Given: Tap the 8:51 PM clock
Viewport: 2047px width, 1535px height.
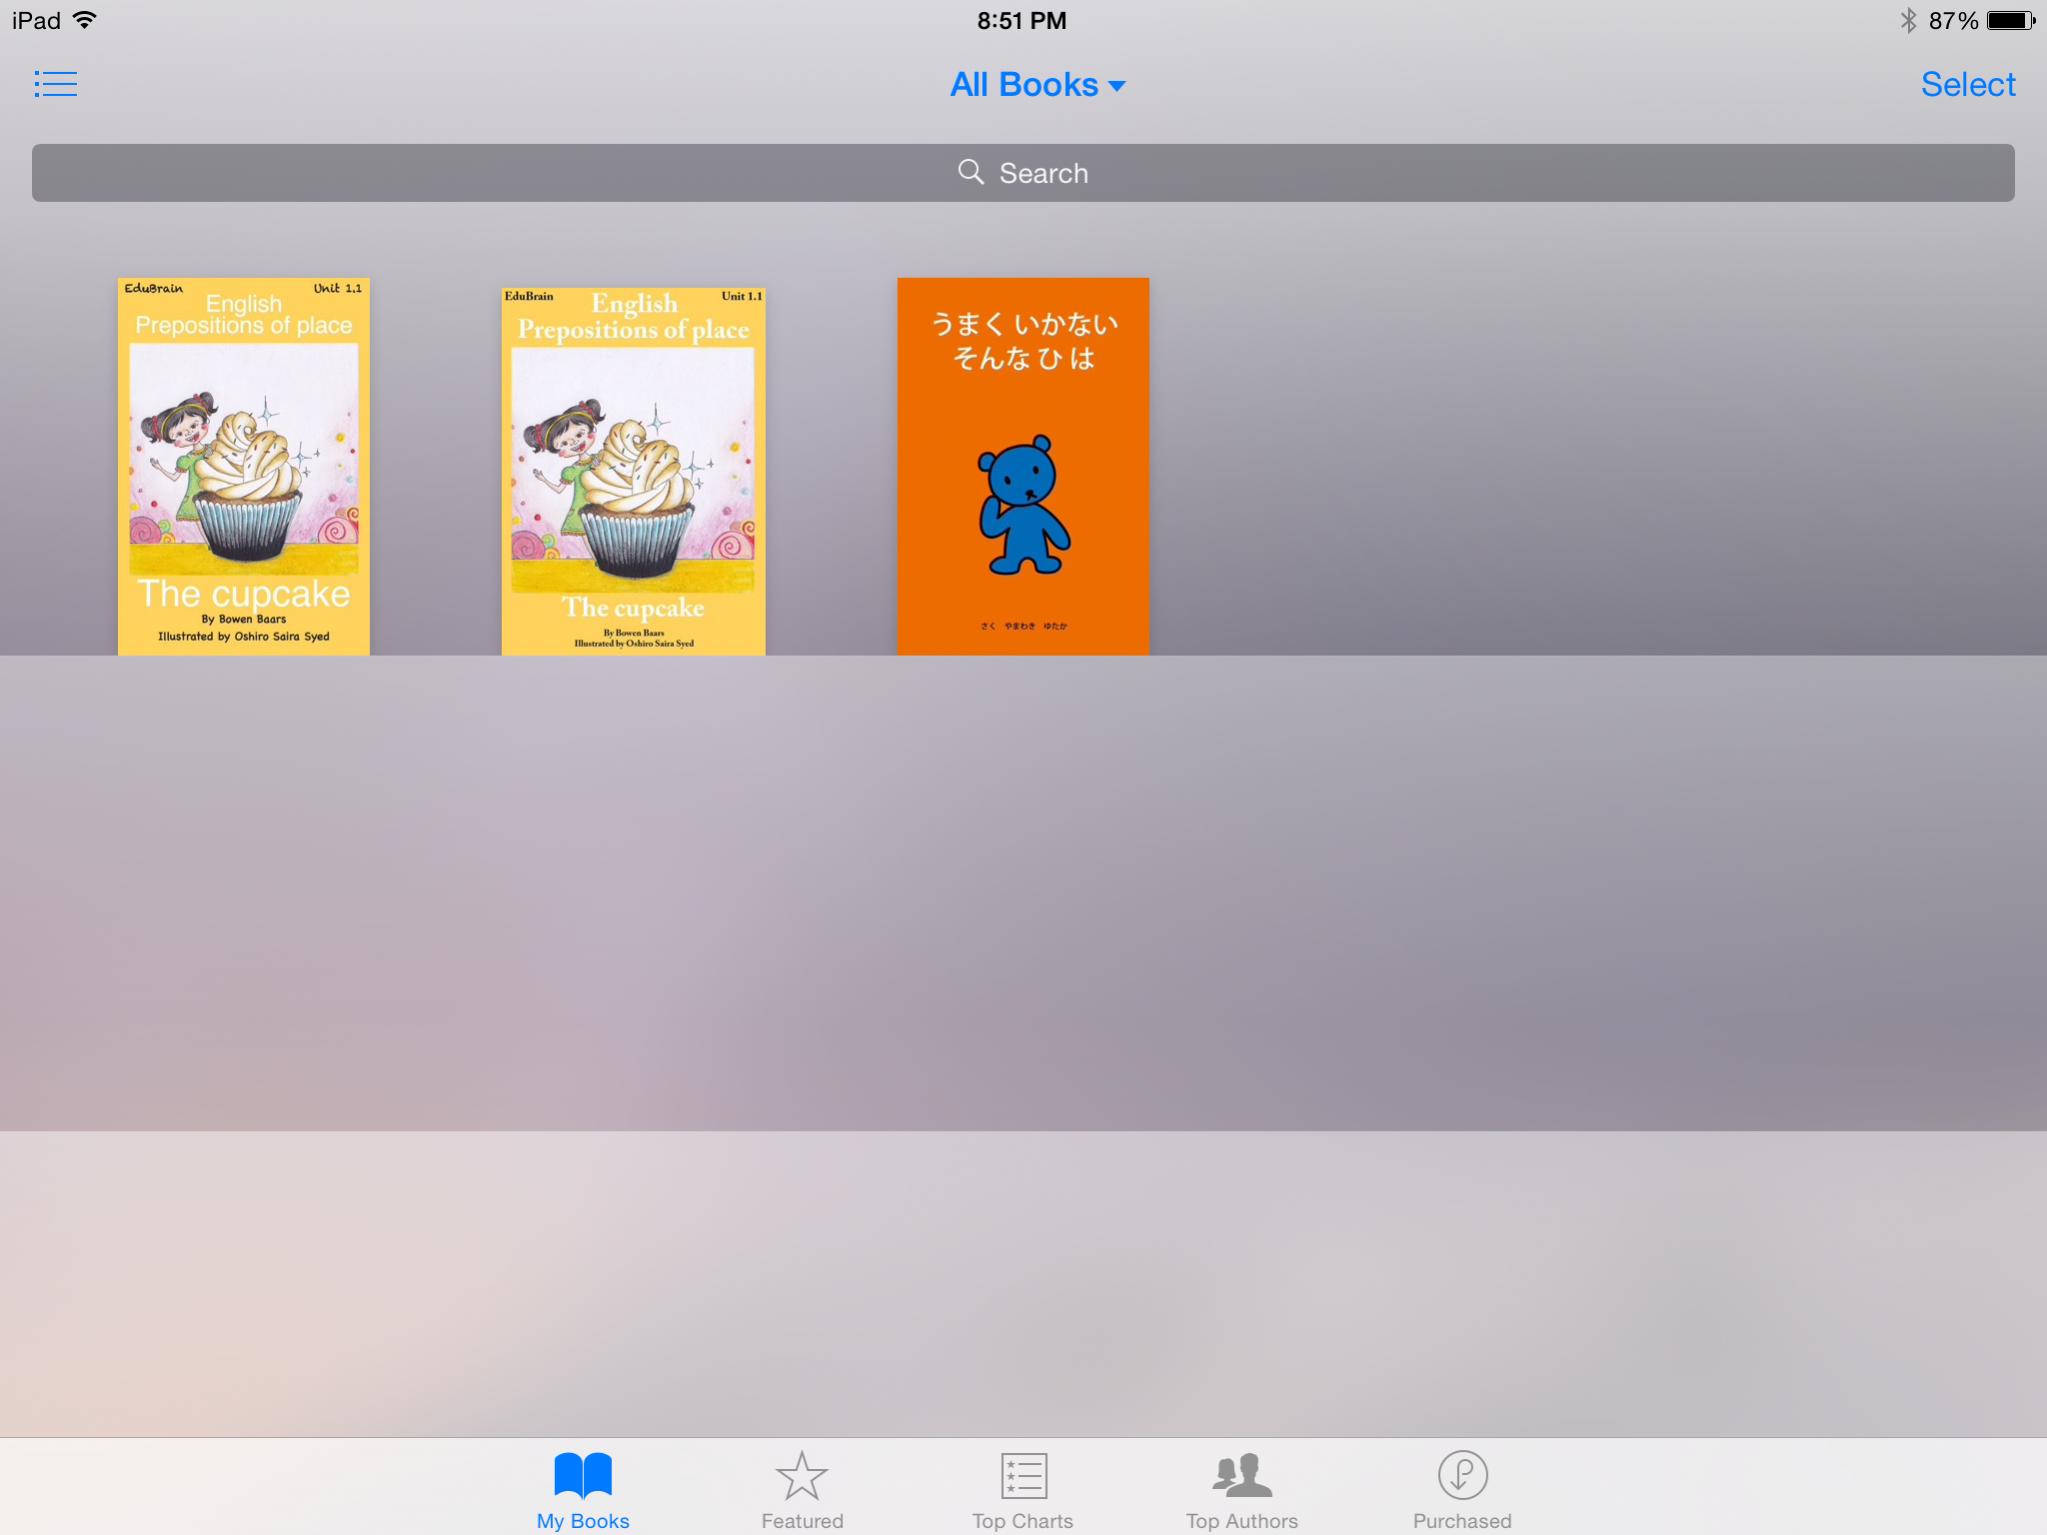Looking at the screenshot, I should [x=1021, y=20].
